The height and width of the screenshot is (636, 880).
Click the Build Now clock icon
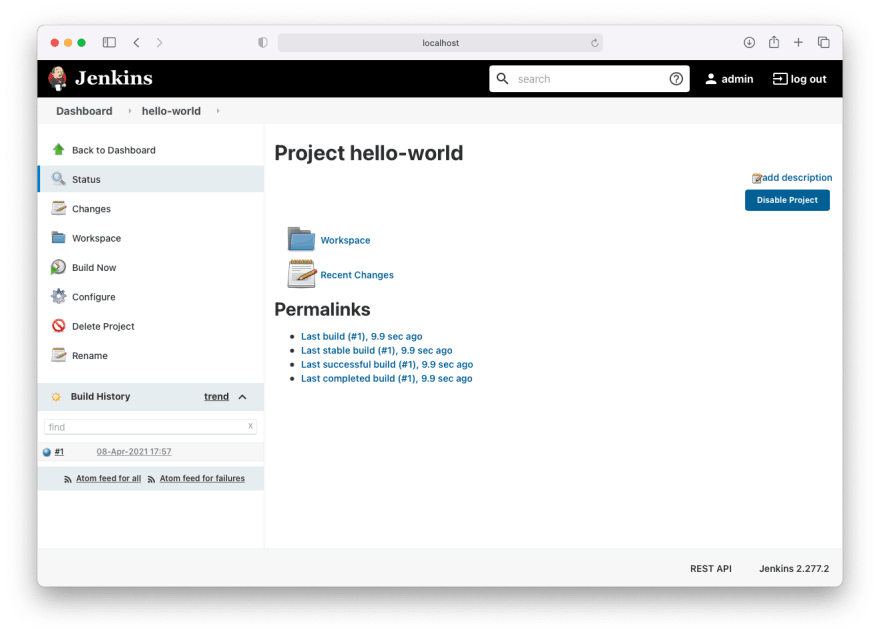58,267
